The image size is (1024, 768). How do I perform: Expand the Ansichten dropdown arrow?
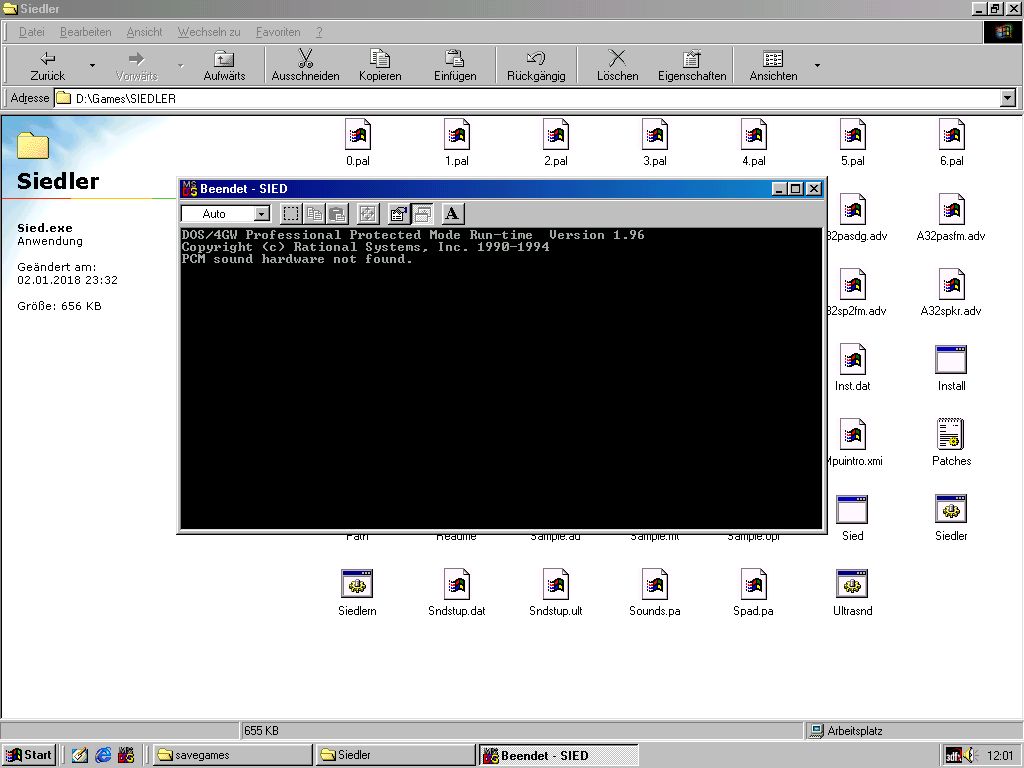(817, 66)
